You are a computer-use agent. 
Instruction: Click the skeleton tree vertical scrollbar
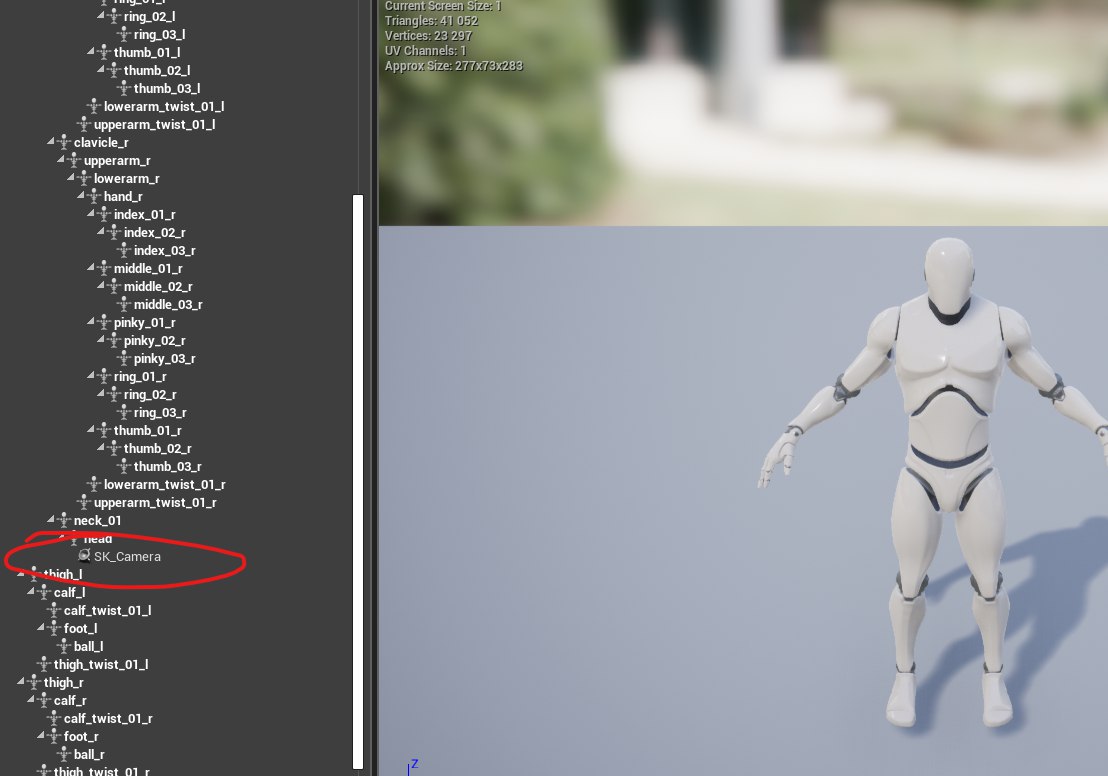[x=358, y=481]
